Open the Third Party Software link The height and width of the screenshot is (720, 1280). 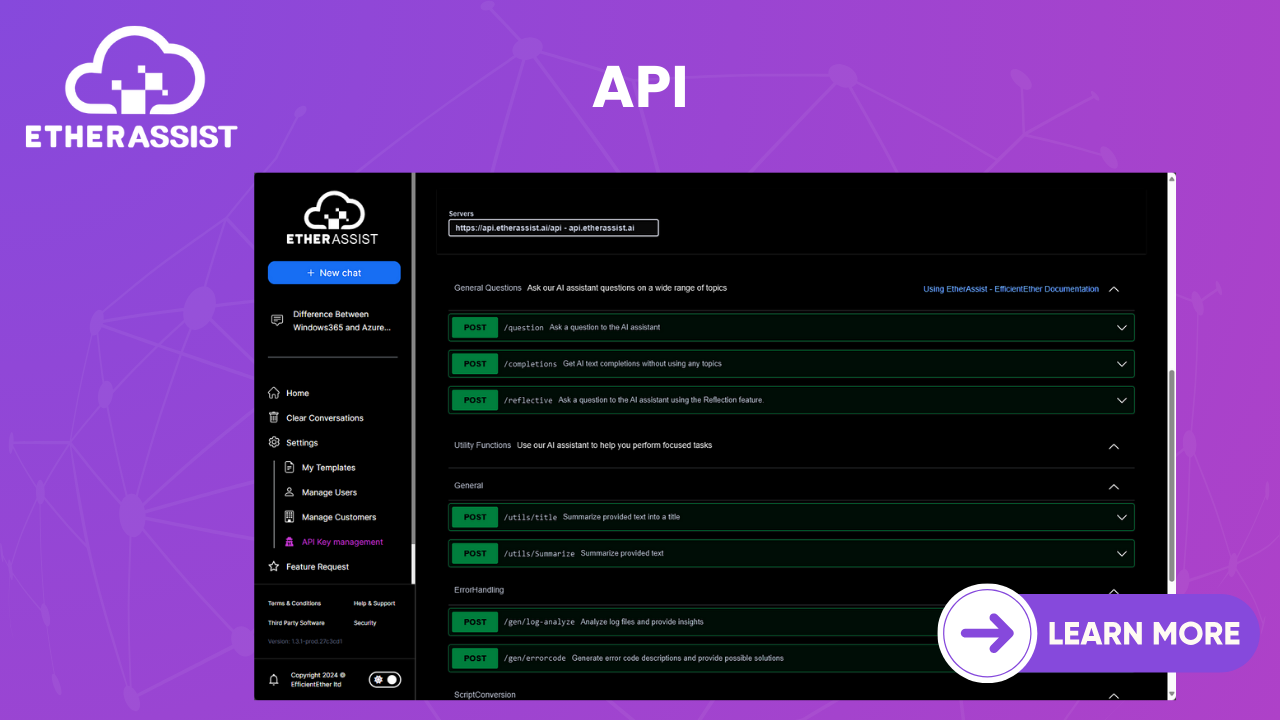(296, 623)
